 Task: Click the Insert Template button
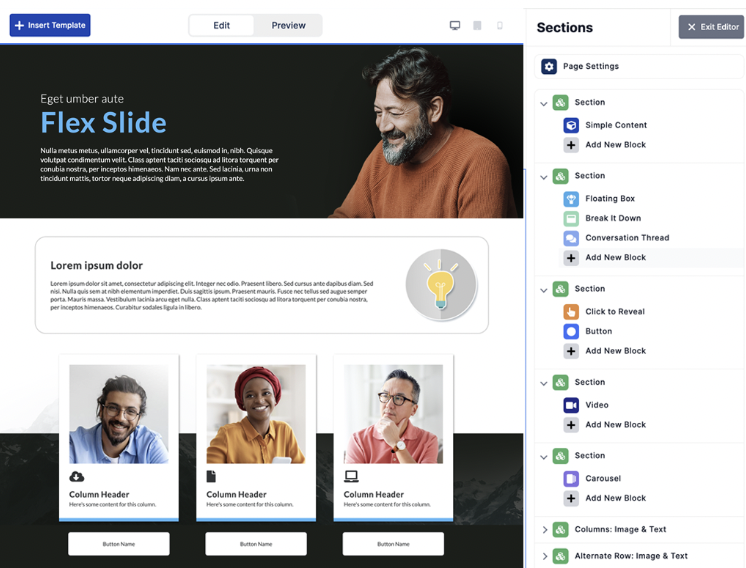[50, 25]
